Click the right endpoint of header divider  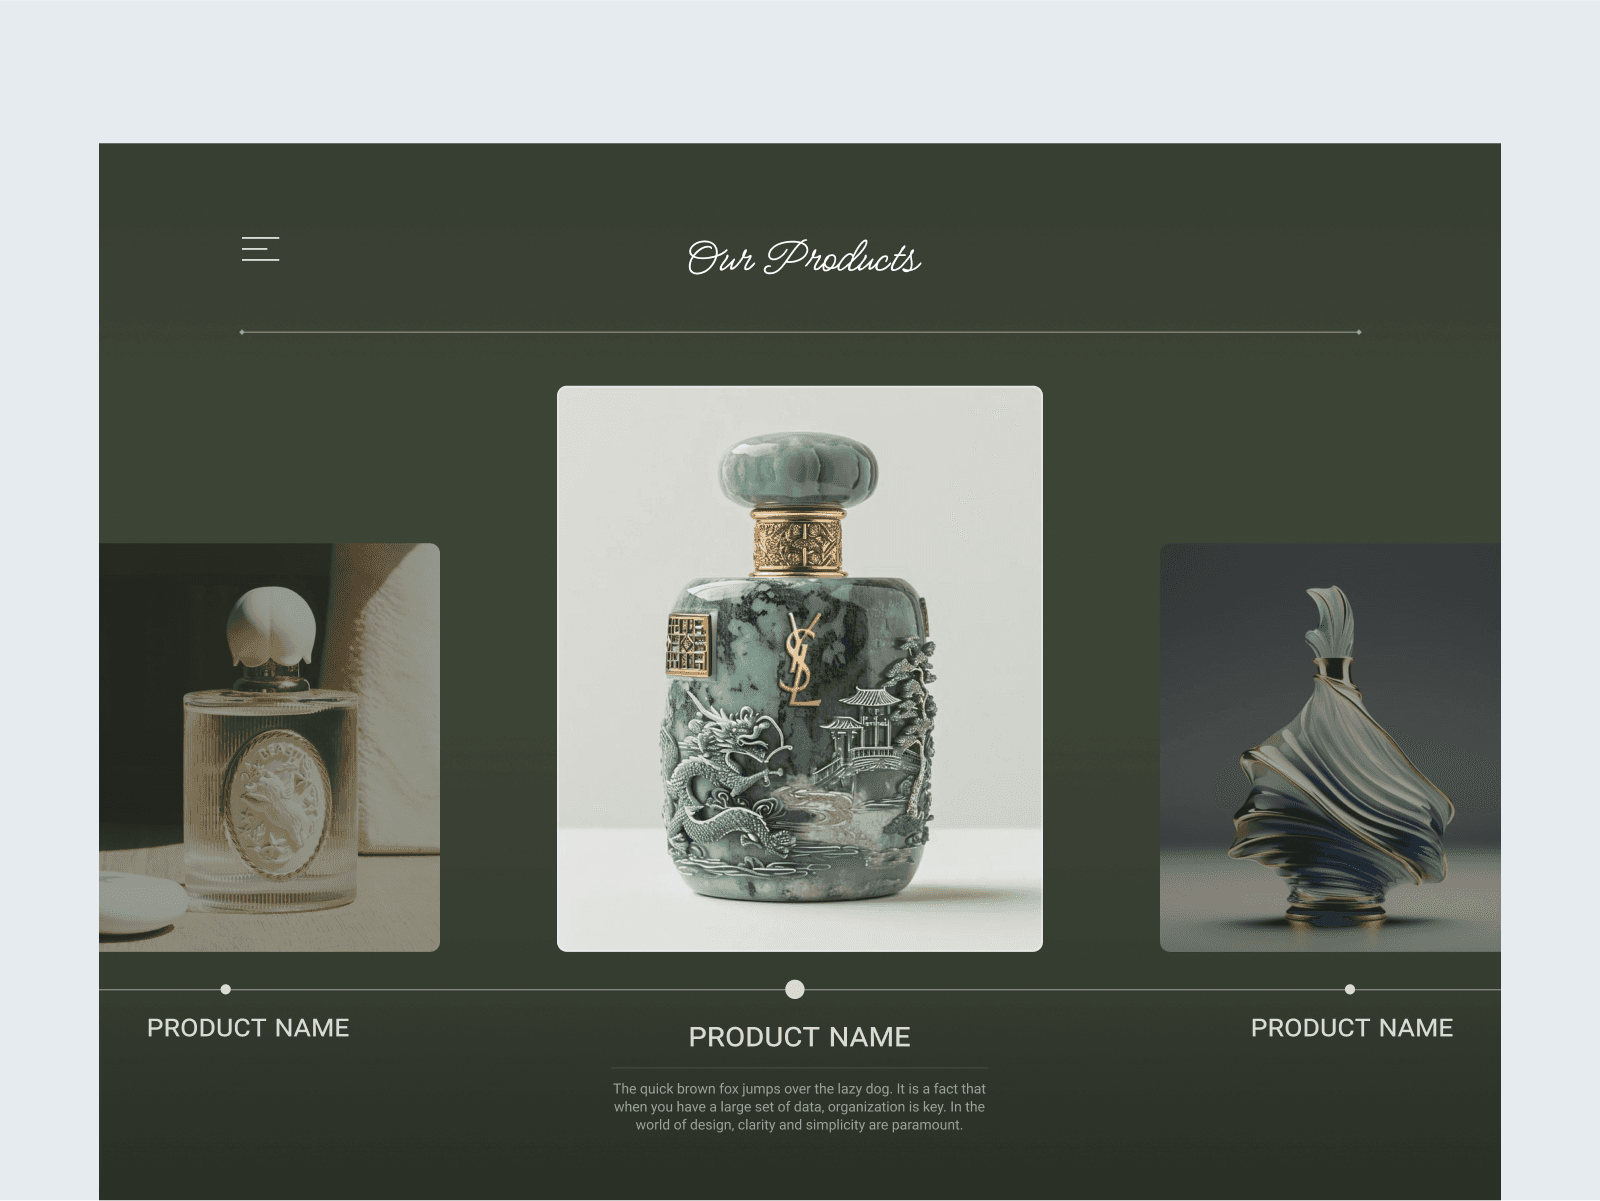point(1359,332)
